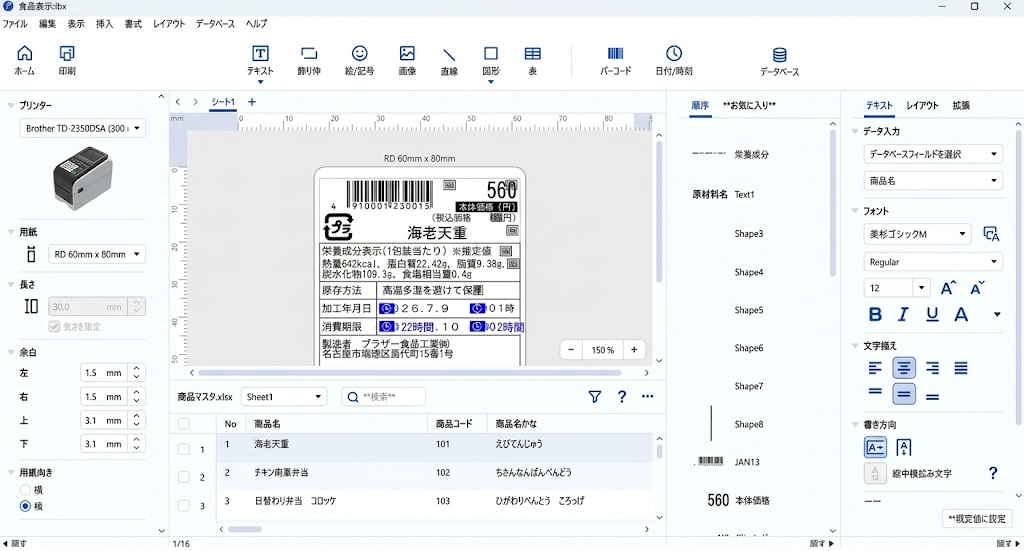Image resolution: width=1025 pixels, height=551 pixels.
Task: Select the テキスト text tool
Action: point(260,61)
